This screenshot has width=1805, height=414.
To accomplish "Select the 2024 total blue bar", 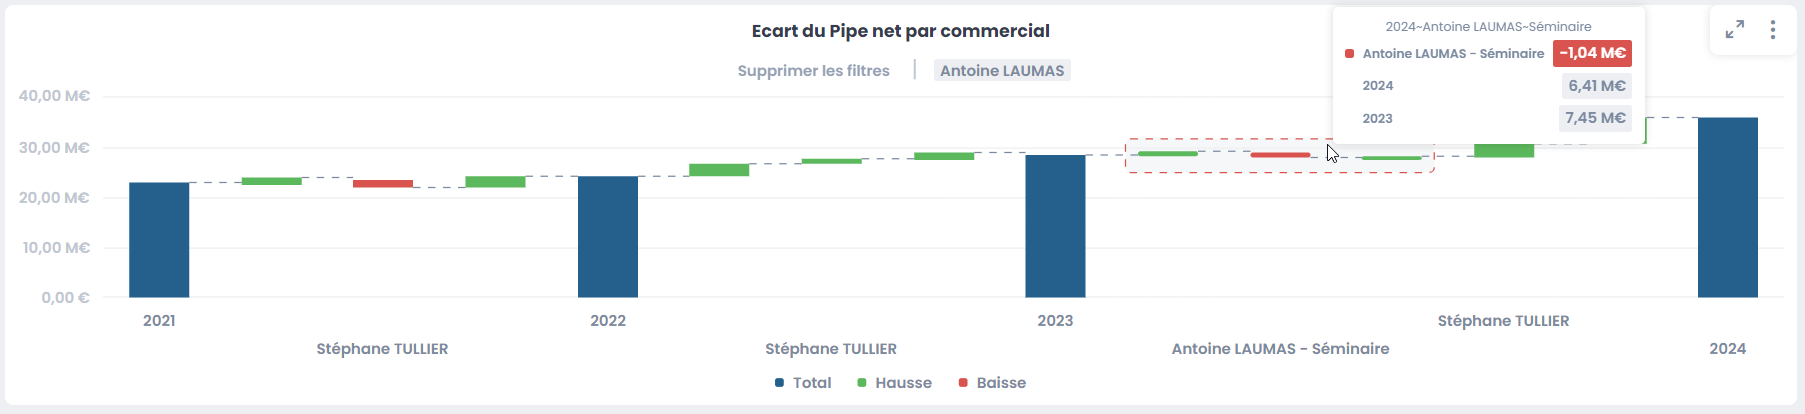I will tap(1727, 208).
